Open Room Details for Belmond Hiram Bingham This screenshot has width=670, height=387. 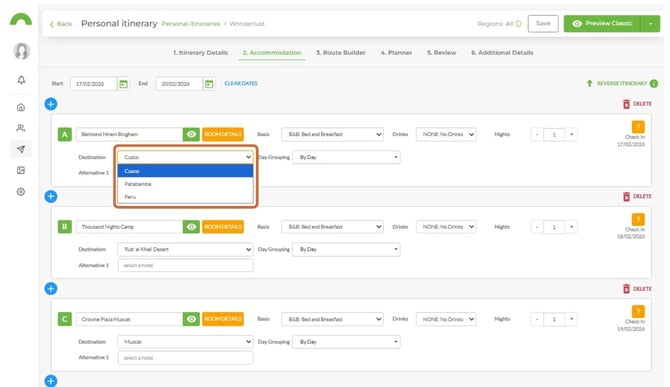(223, 134)
